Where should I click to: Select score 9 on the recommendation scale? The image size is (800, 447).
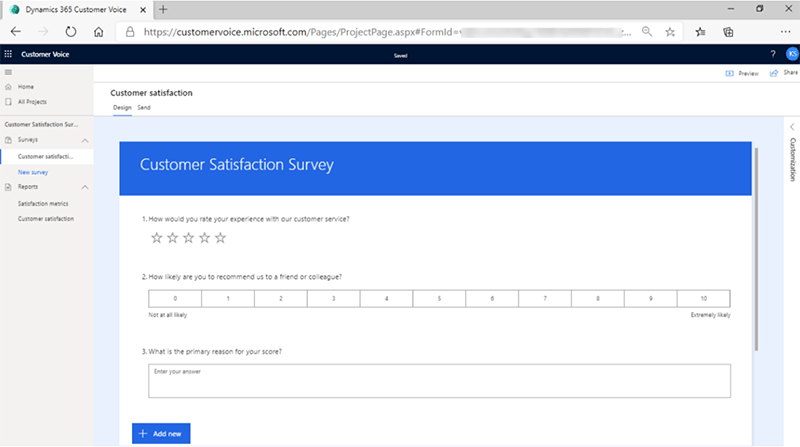tap(651, 299)
